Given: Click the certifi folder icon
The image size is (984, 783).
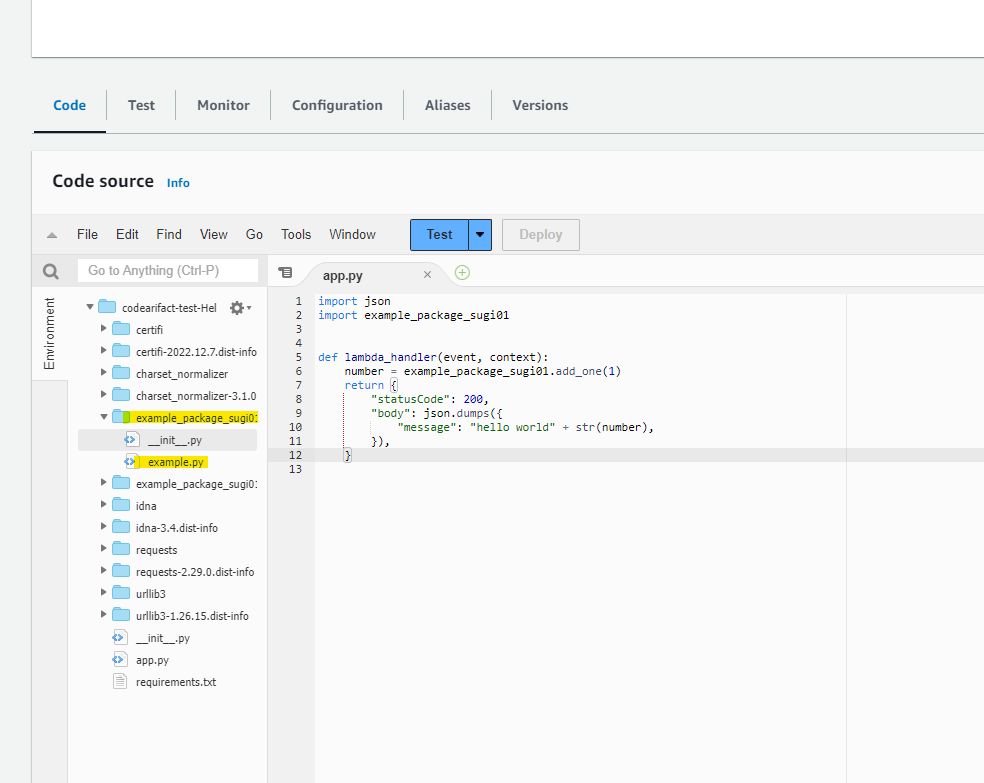Looking at the screenshot, I should [121, 329].
